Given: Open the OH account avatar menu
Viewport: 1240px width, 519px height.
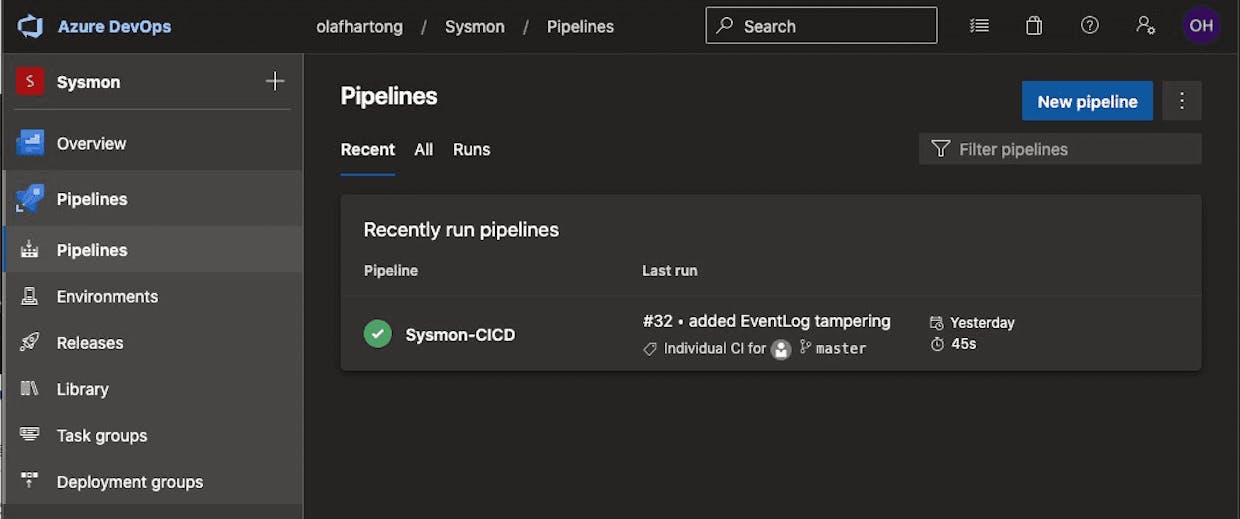Looking at the screenshot, I should pyautogui.click(x=1201, y=26).
